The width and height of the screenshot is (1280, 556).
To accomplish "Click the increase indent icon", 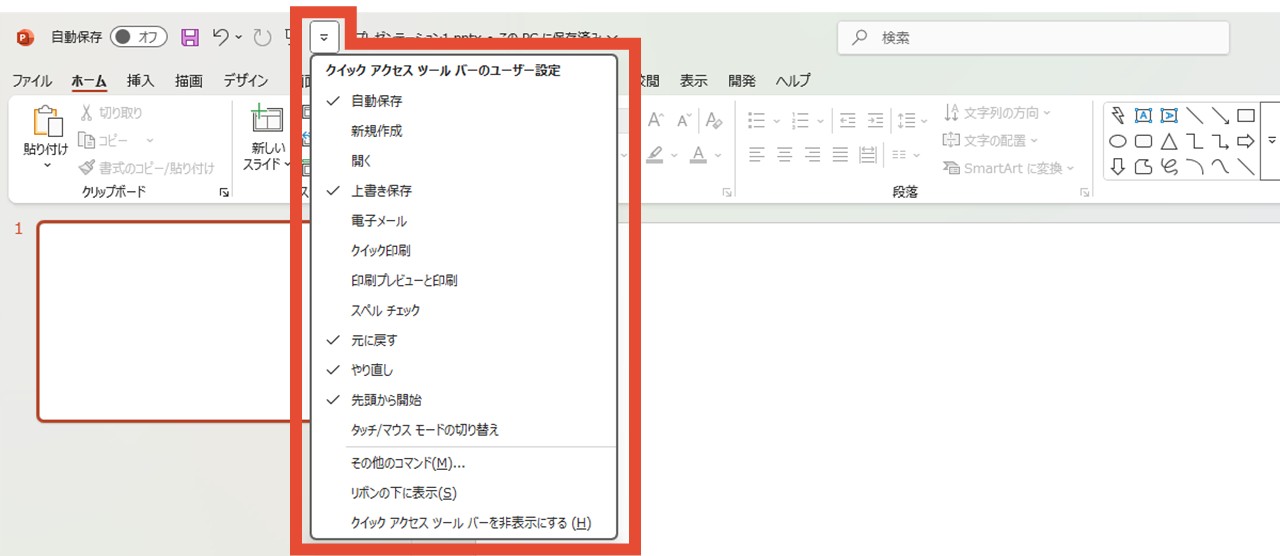I will (875, 120).
